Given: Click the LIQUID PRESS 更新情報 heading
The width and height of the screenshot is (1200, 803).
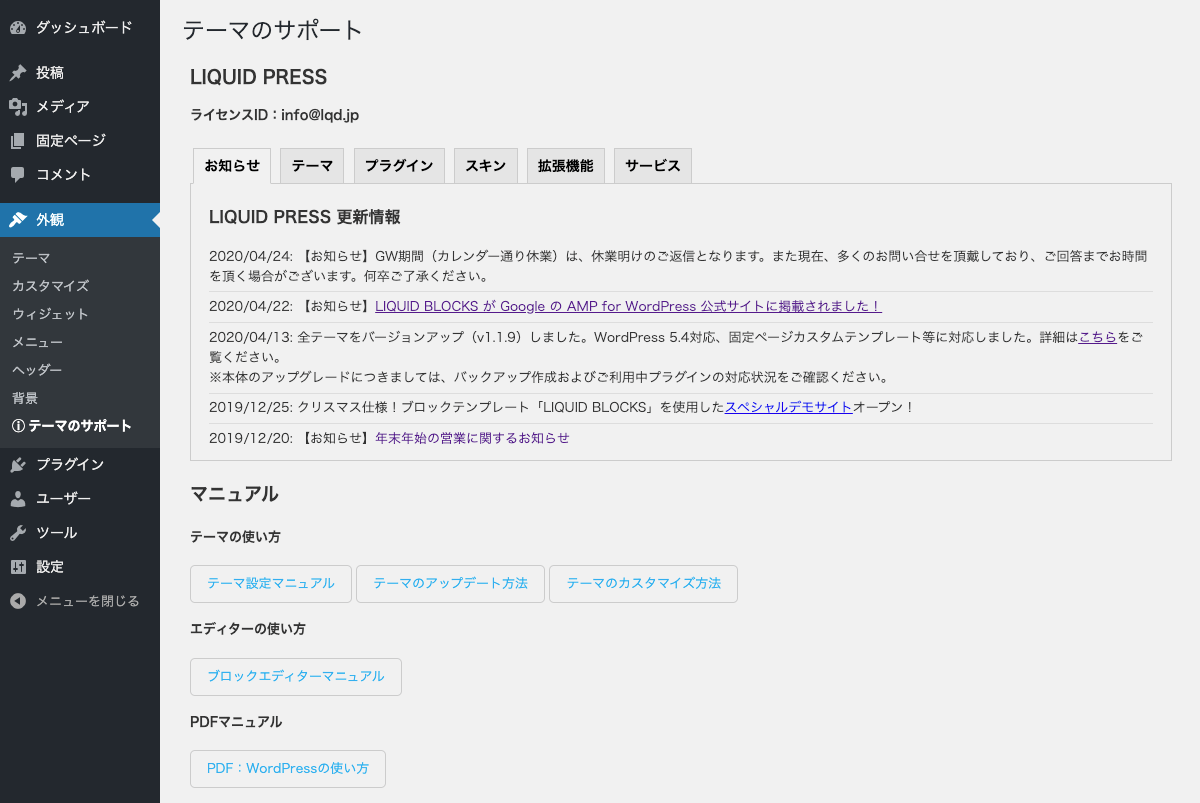Looking at the screenshot, I should tap(305, 217).
